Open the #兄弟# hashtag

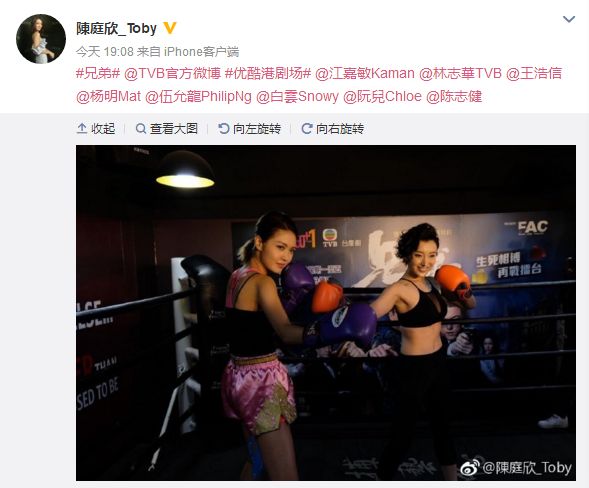point(98,73)
